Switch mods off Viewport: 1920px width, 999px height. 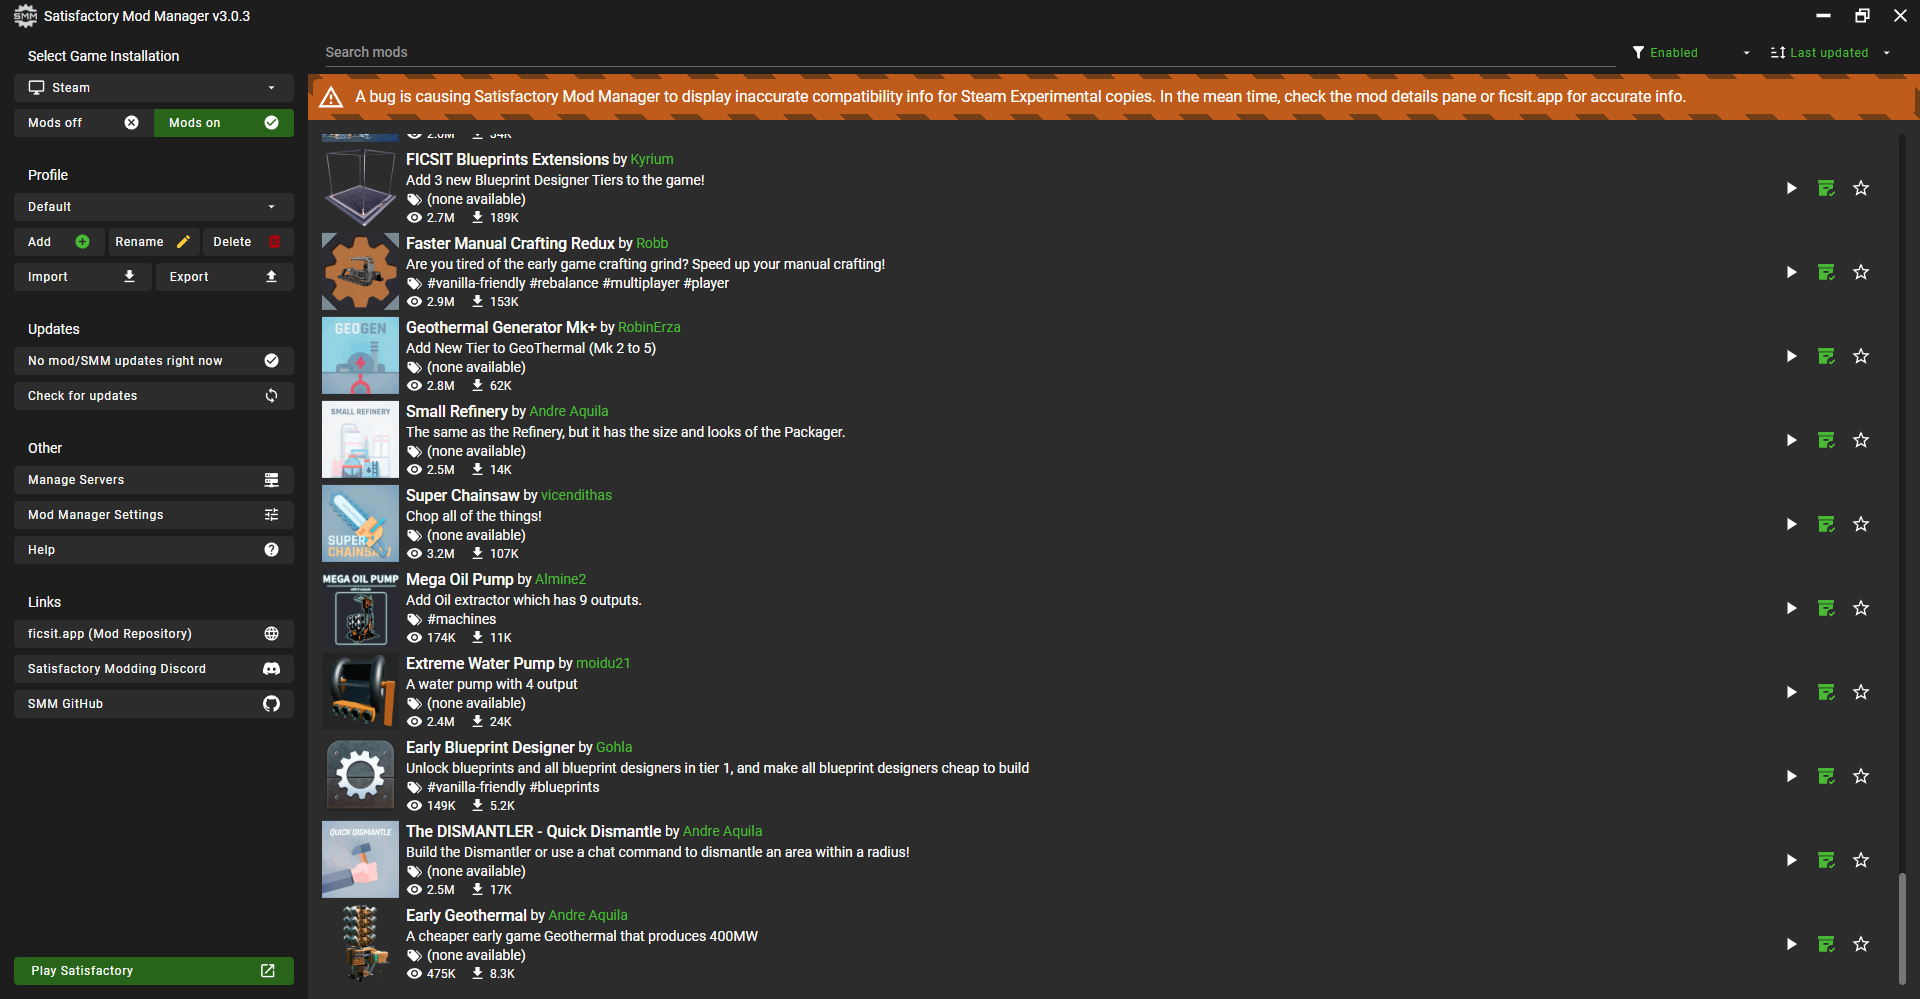coord(83,123)
